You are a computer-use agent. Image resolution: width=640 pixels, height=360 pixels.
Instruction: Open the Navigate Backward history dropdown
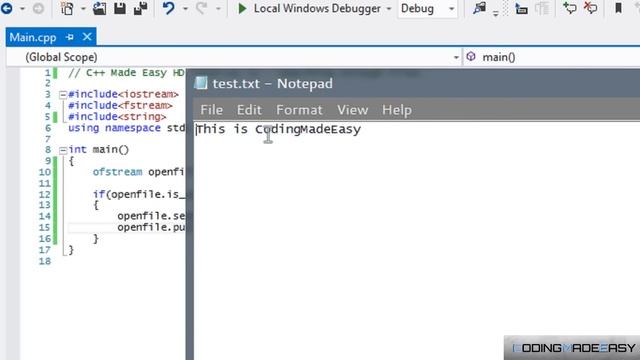click(22, 9)
